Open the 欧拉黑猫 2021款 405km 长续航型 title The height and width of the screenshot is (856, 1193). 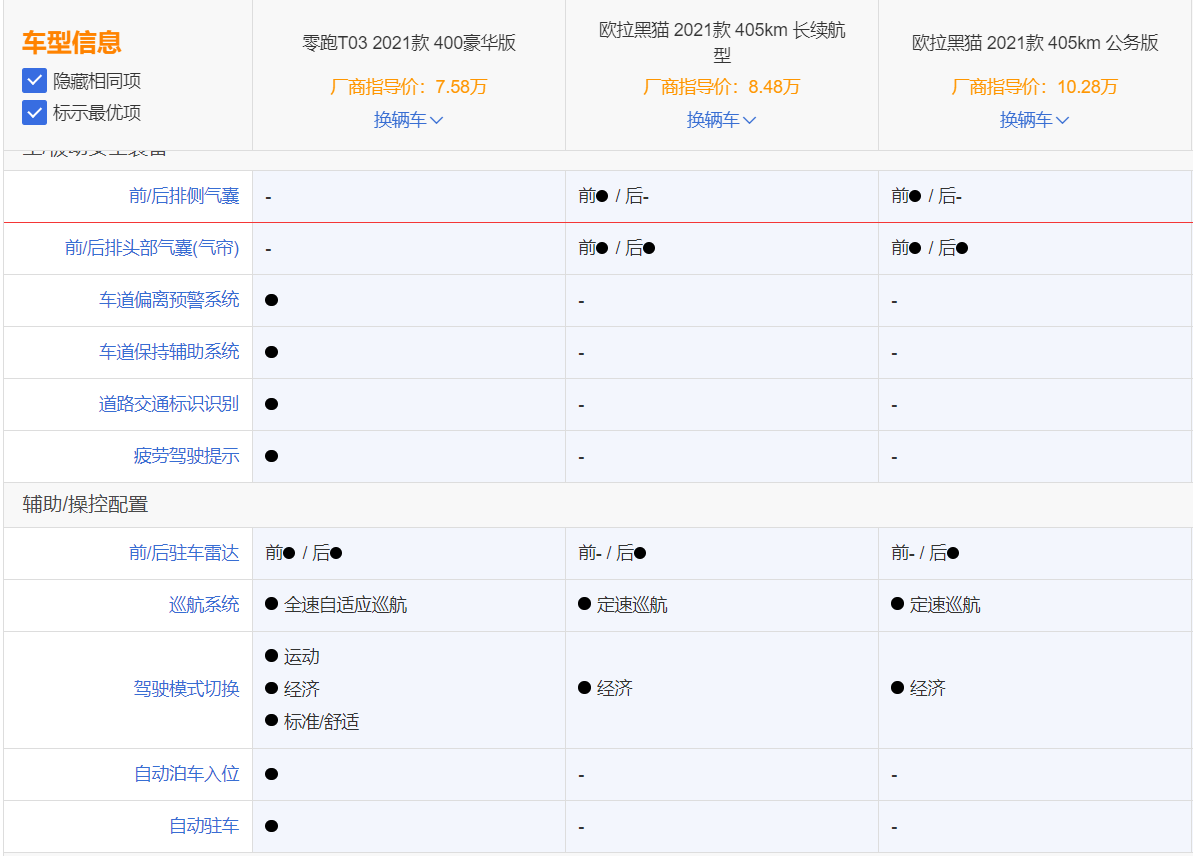click(721, 42)
